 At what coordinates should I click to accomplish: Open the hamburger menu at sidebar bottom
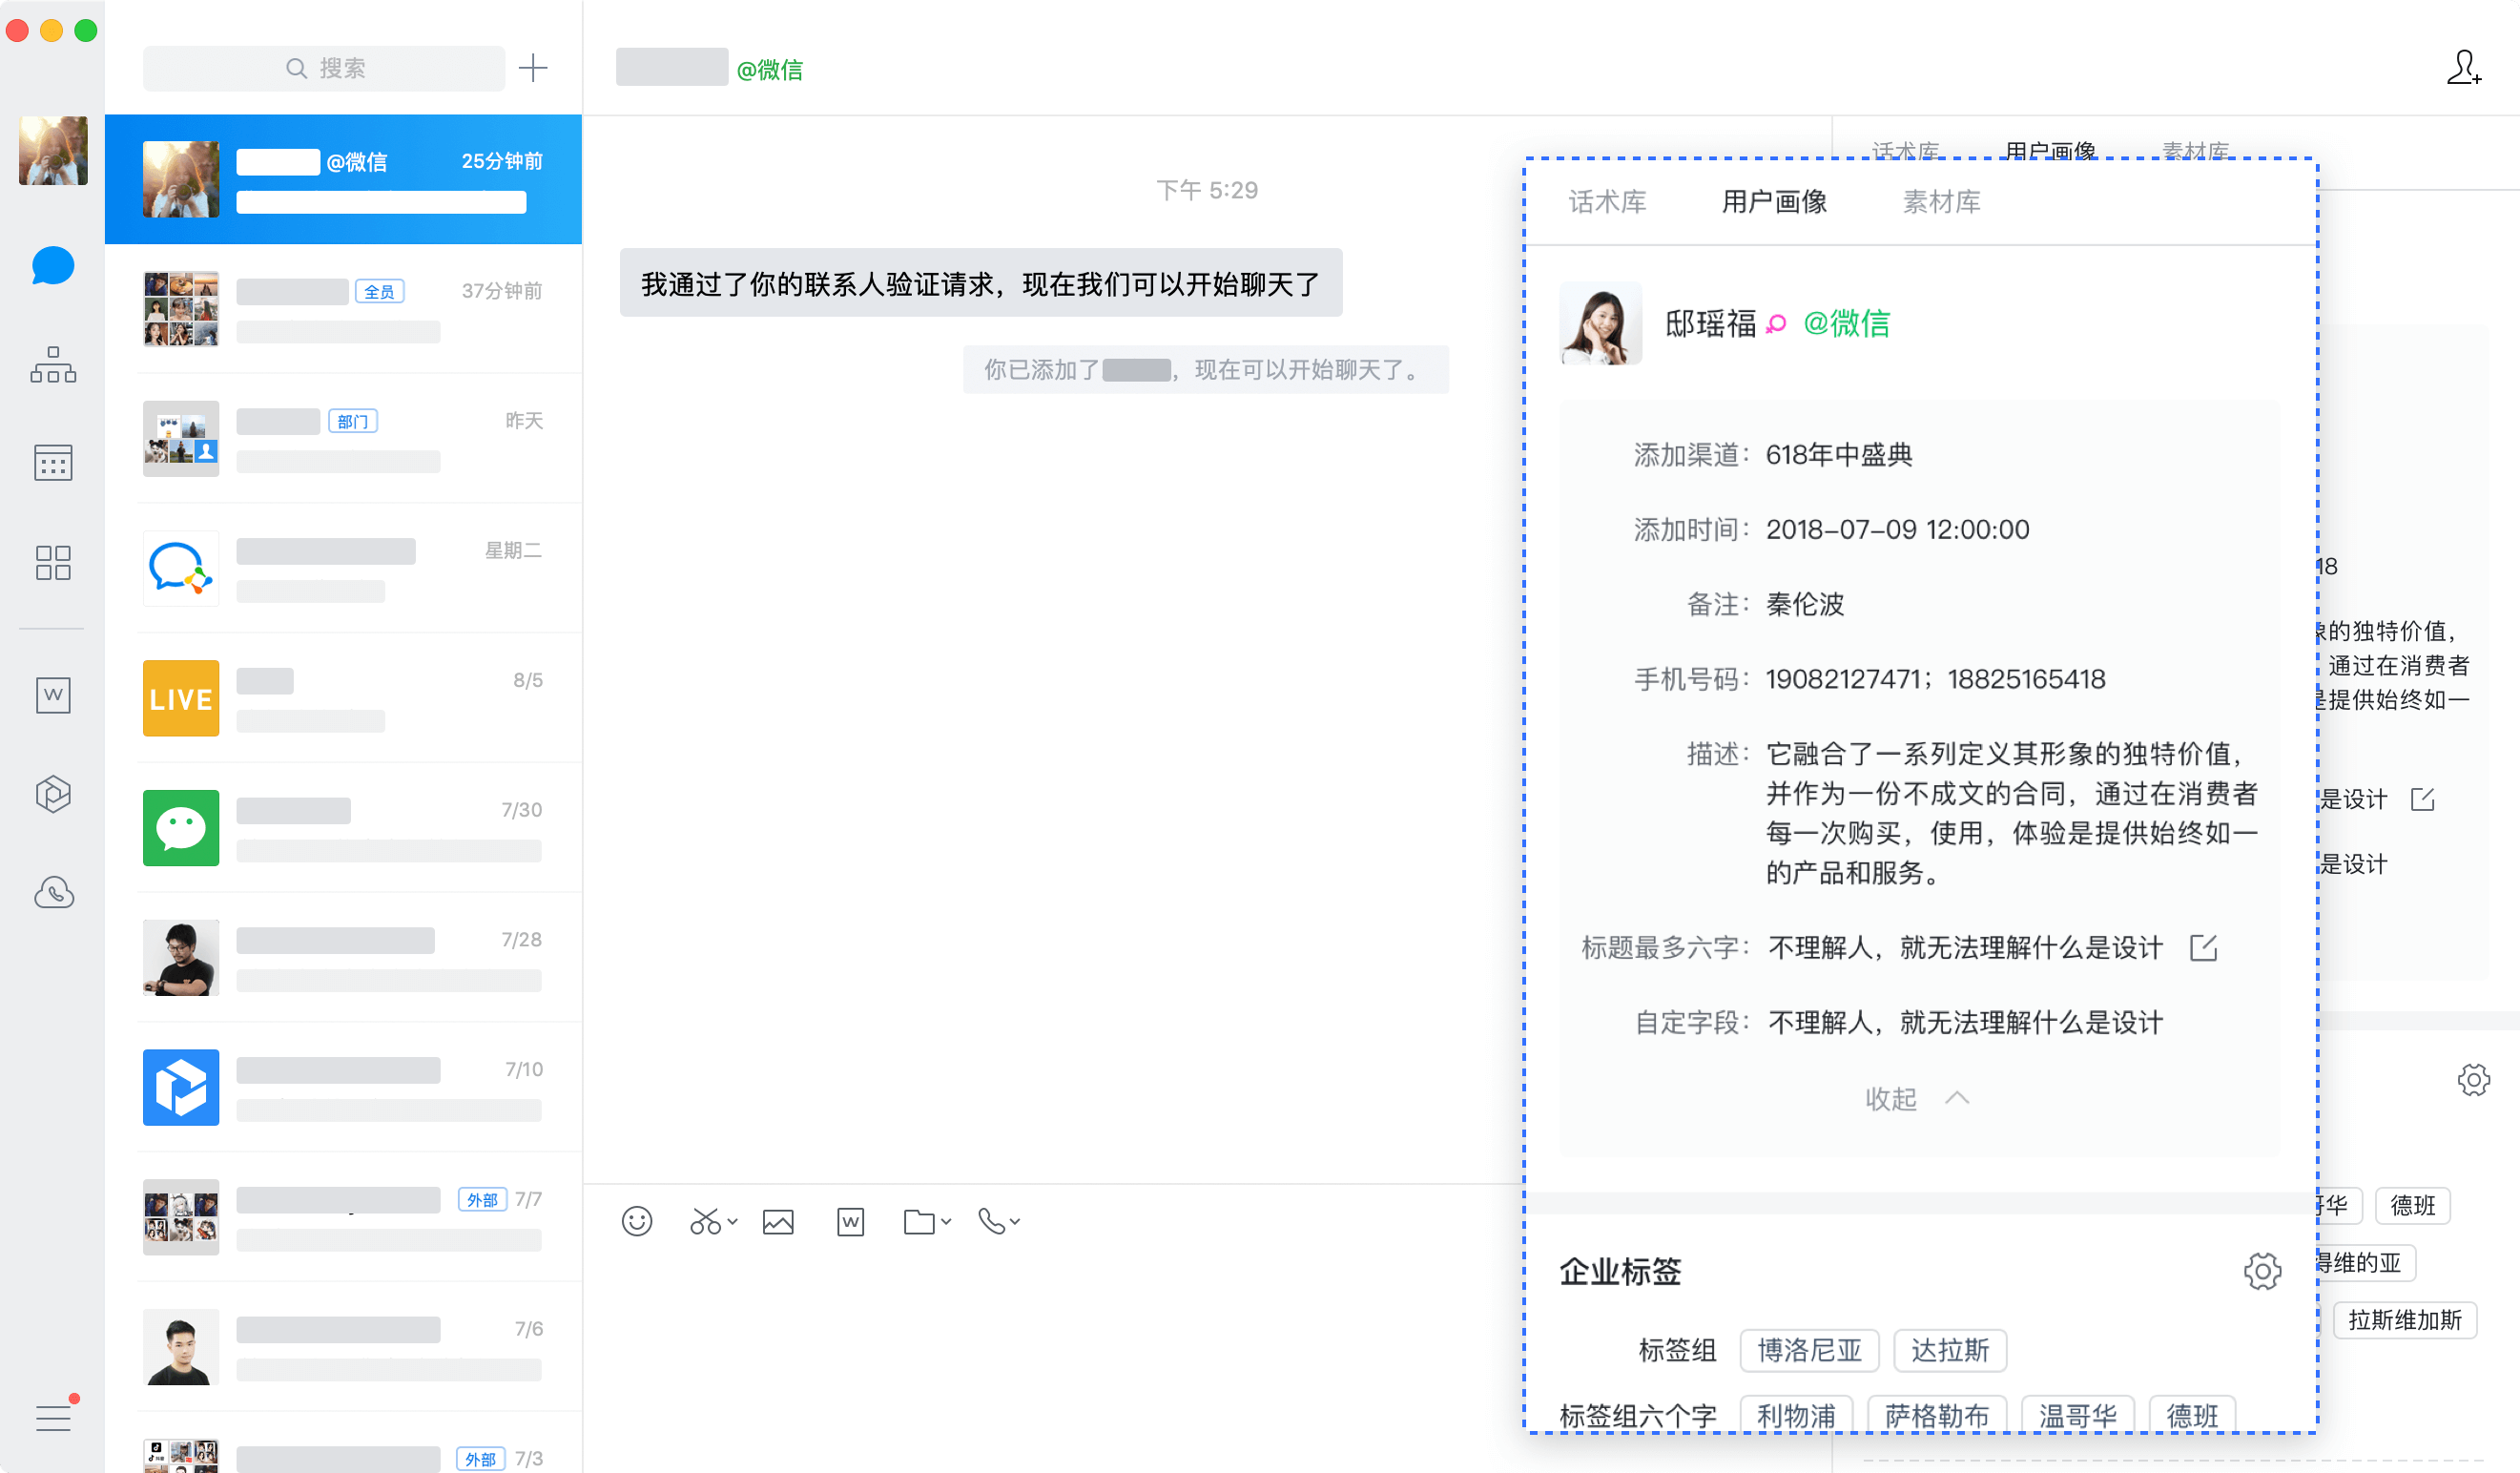pos(52,1416)
